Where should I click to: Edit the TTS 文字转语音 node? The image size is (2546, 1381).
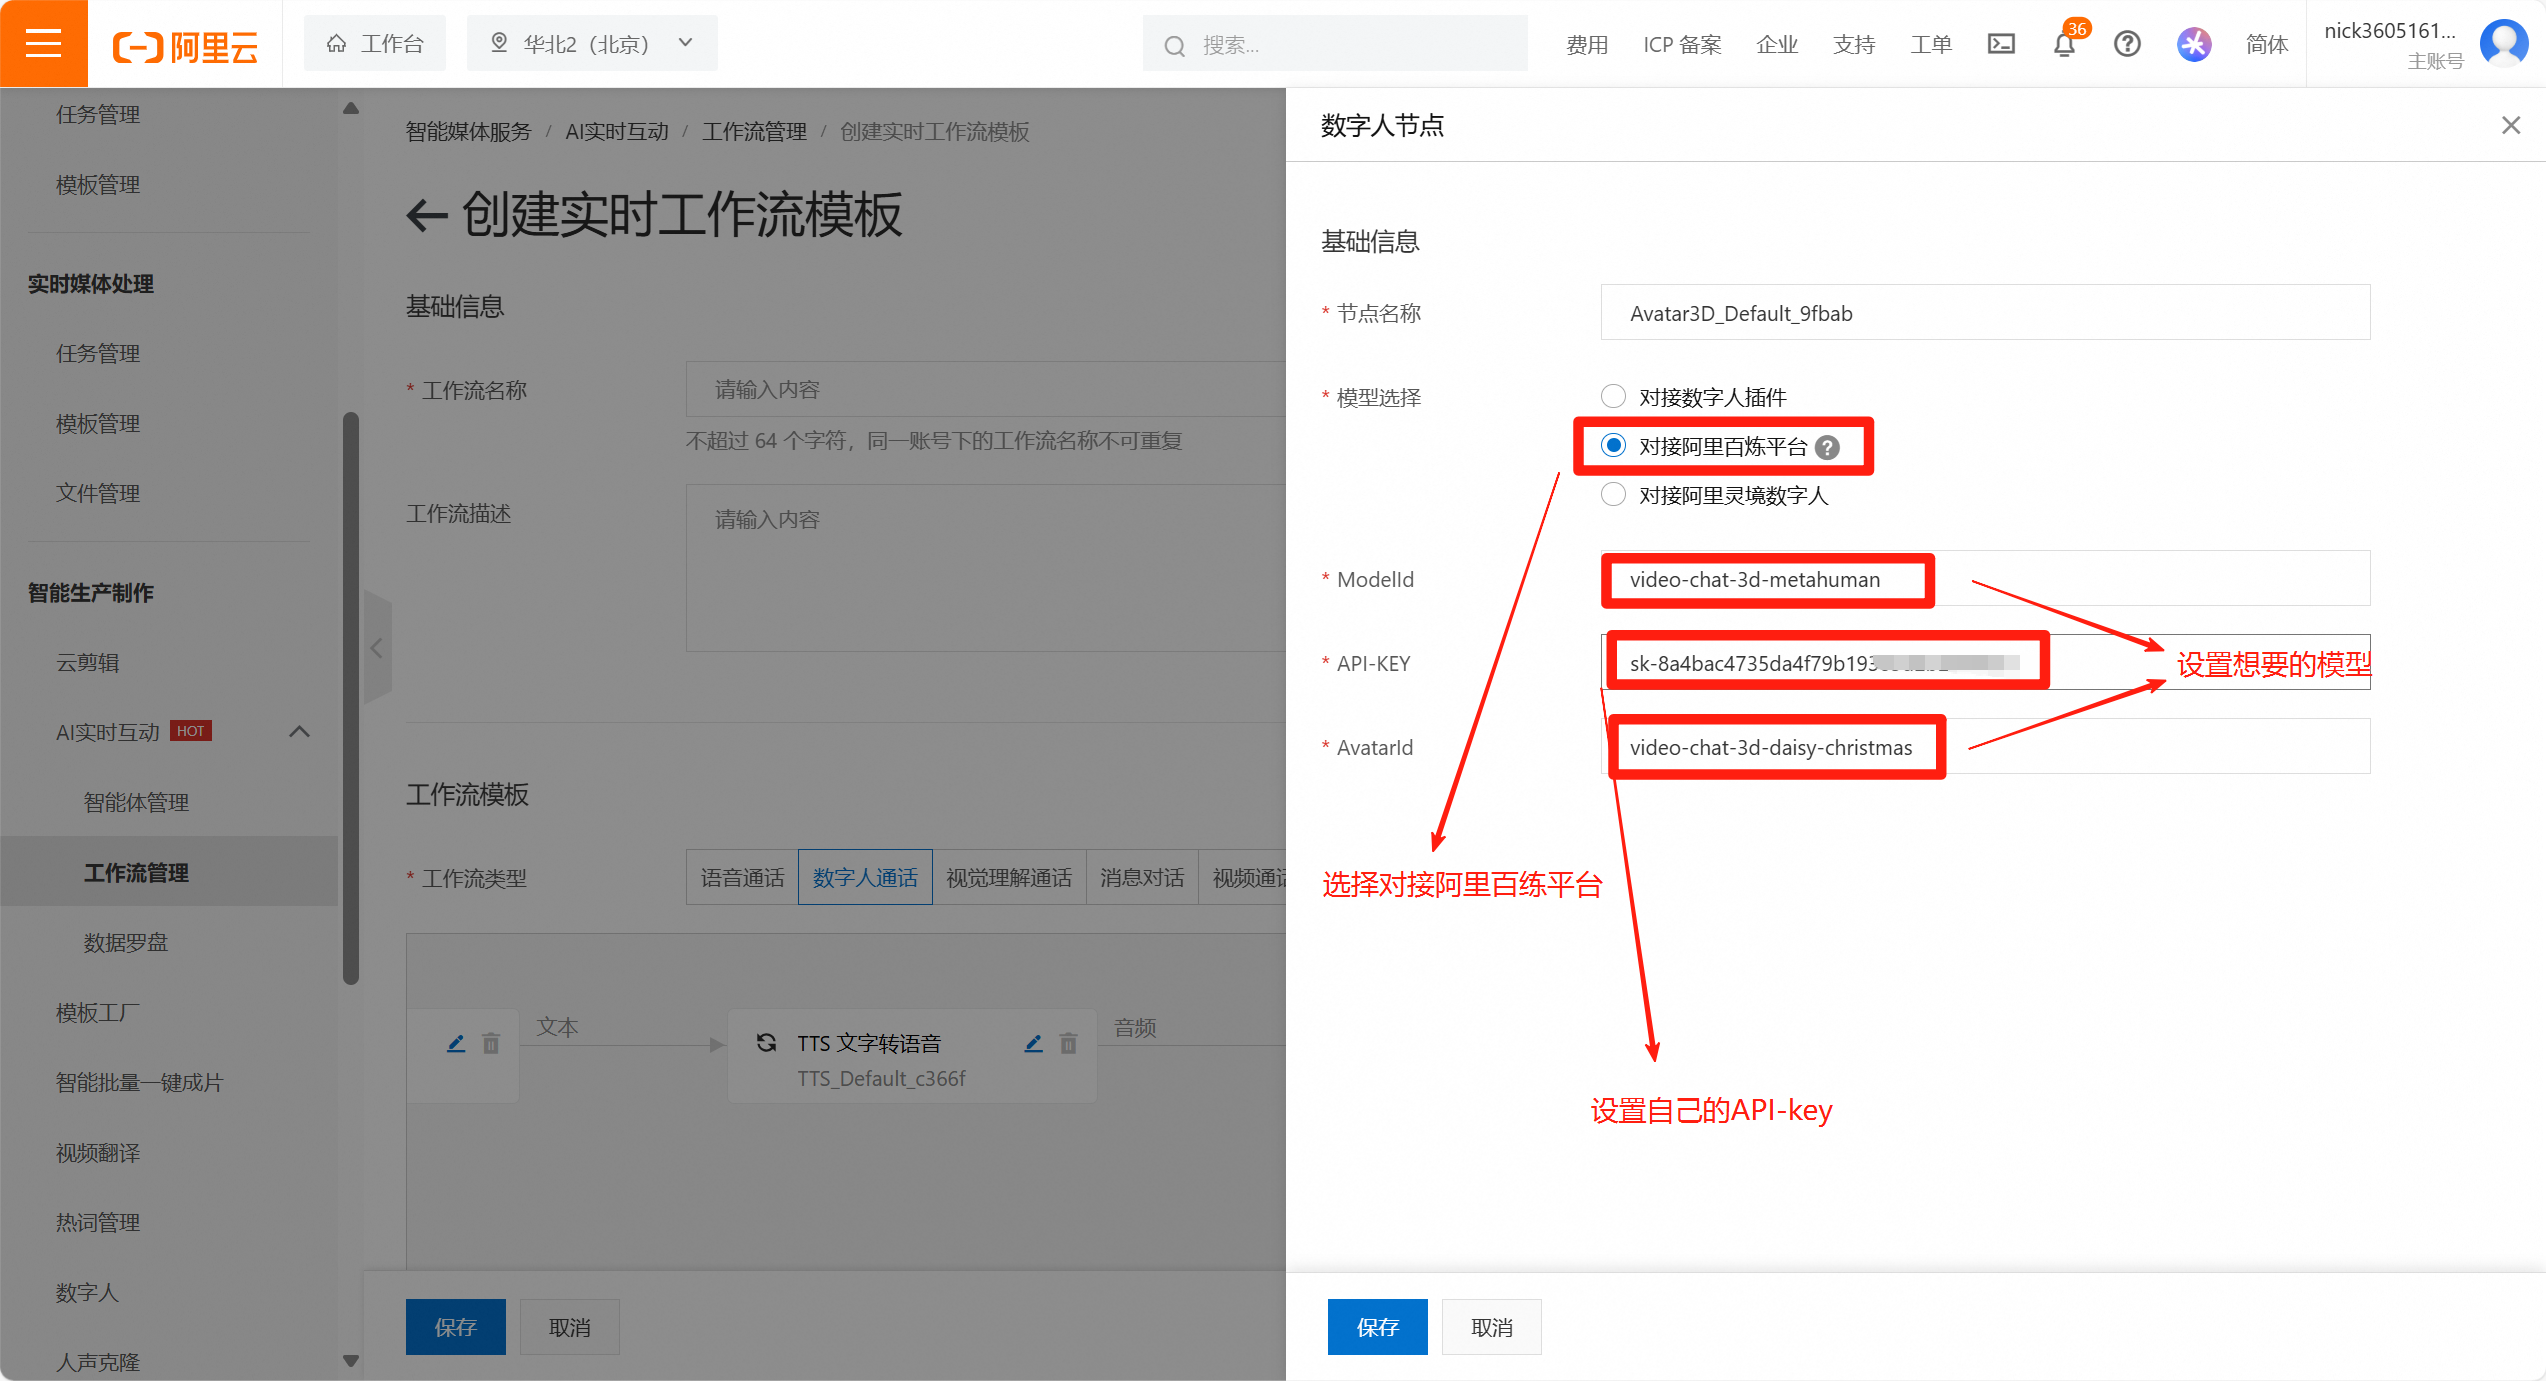[1033, 1043]
